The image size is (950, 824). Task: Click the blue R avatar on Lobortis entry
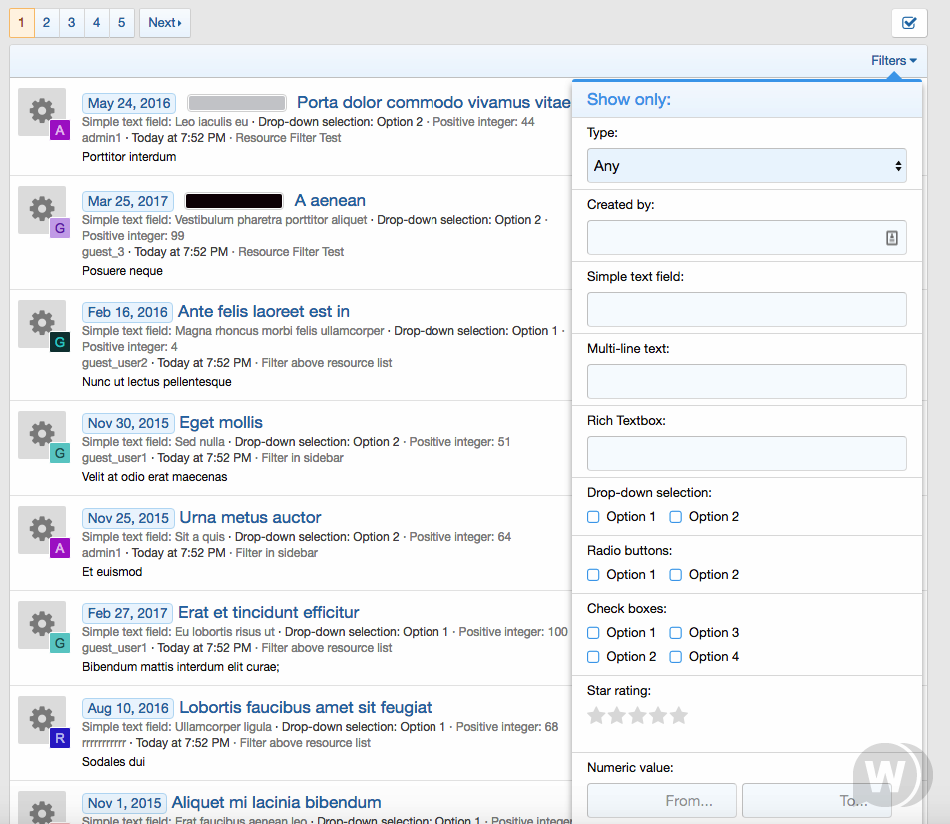[59, 738]
